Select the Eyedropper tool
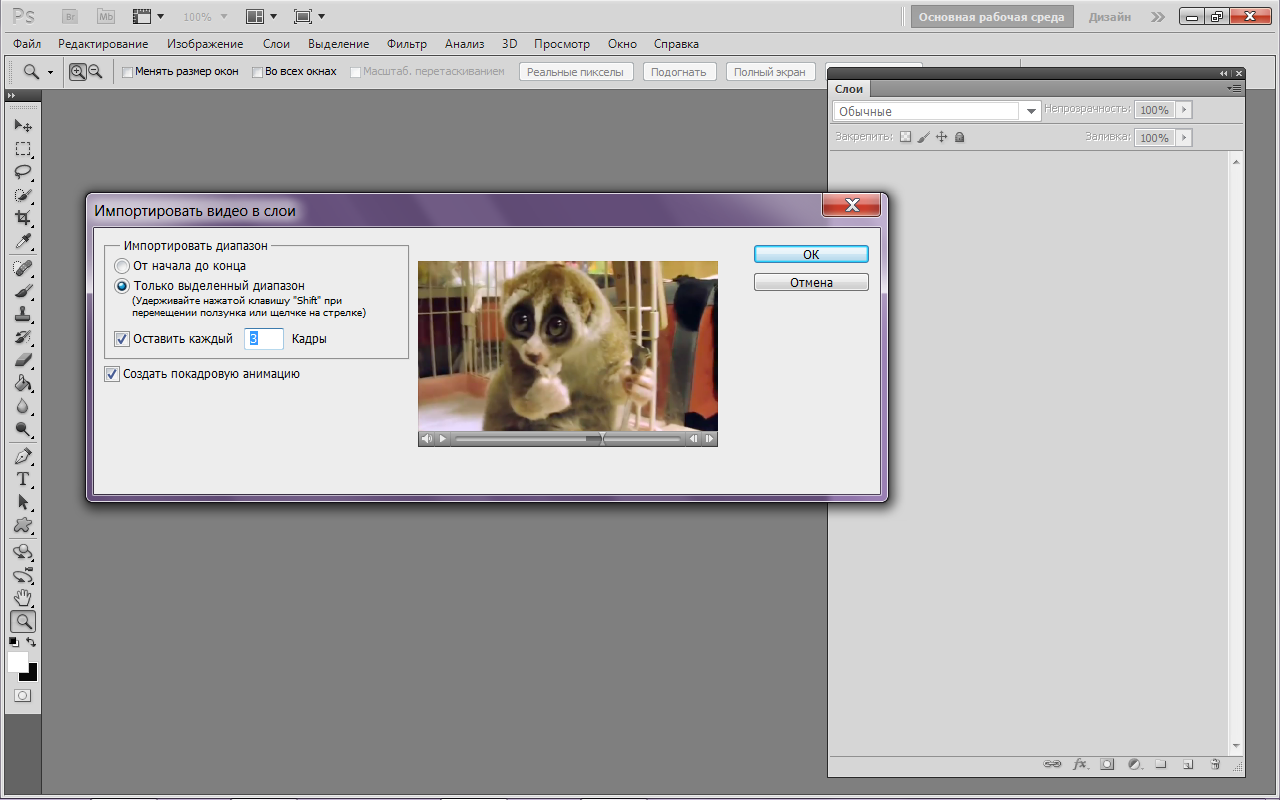1280x800 pixels. coord(23,242)
